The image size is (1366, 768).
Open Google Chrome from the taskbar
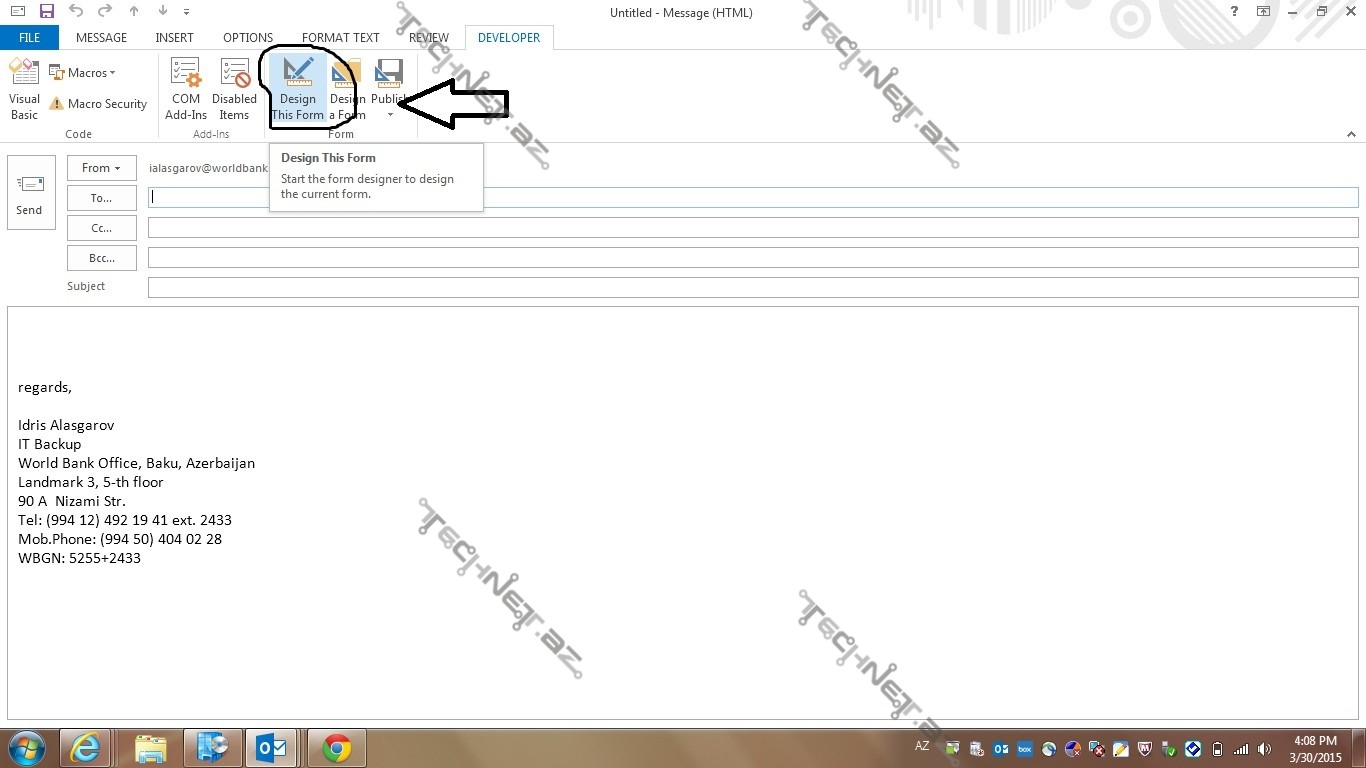(x=337, y=748)
